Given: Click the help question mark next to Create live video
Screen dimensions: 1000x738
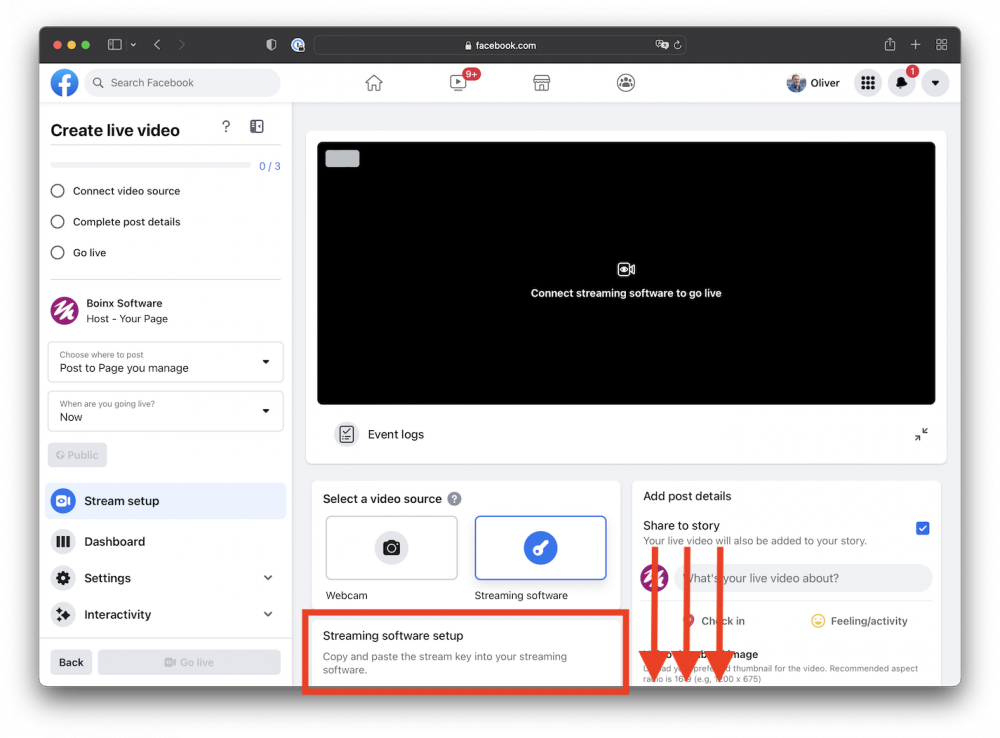Looking at the screenshot, I should (226, 126).
